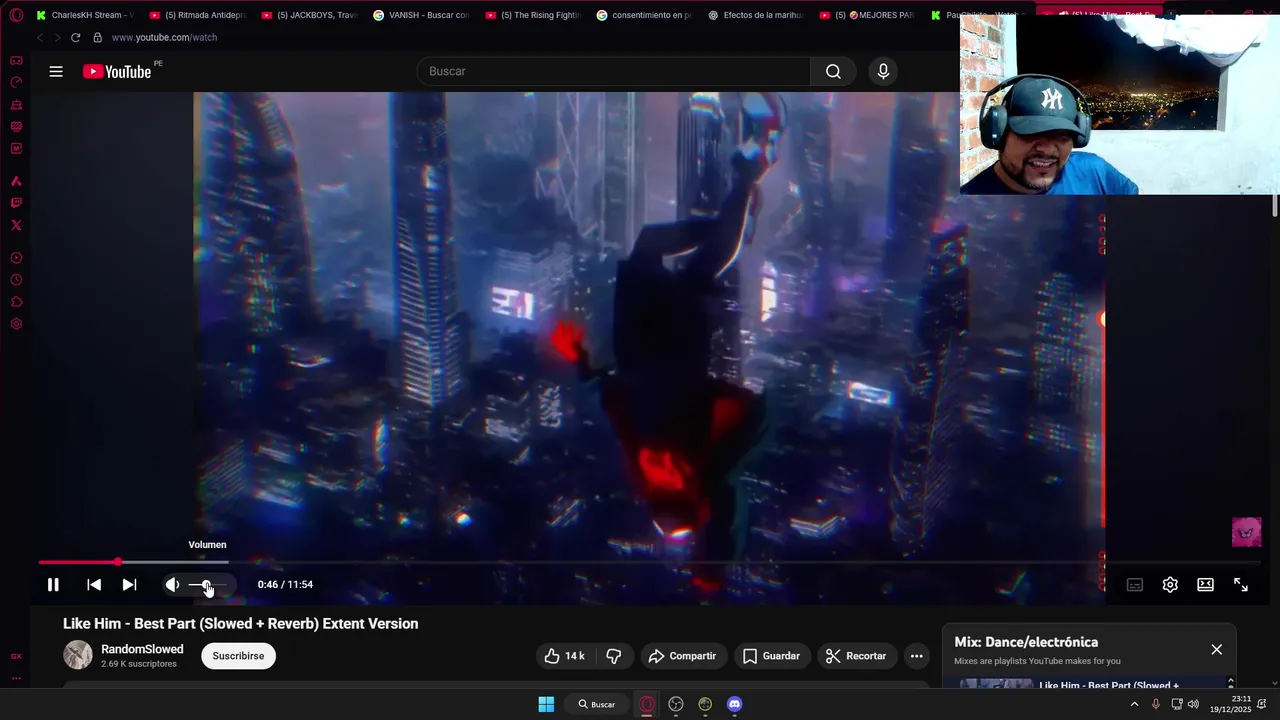The image size is (1280, 720).
Task: Close the Mix: Dance/electrónica panel
Action: pos(1216,649)
